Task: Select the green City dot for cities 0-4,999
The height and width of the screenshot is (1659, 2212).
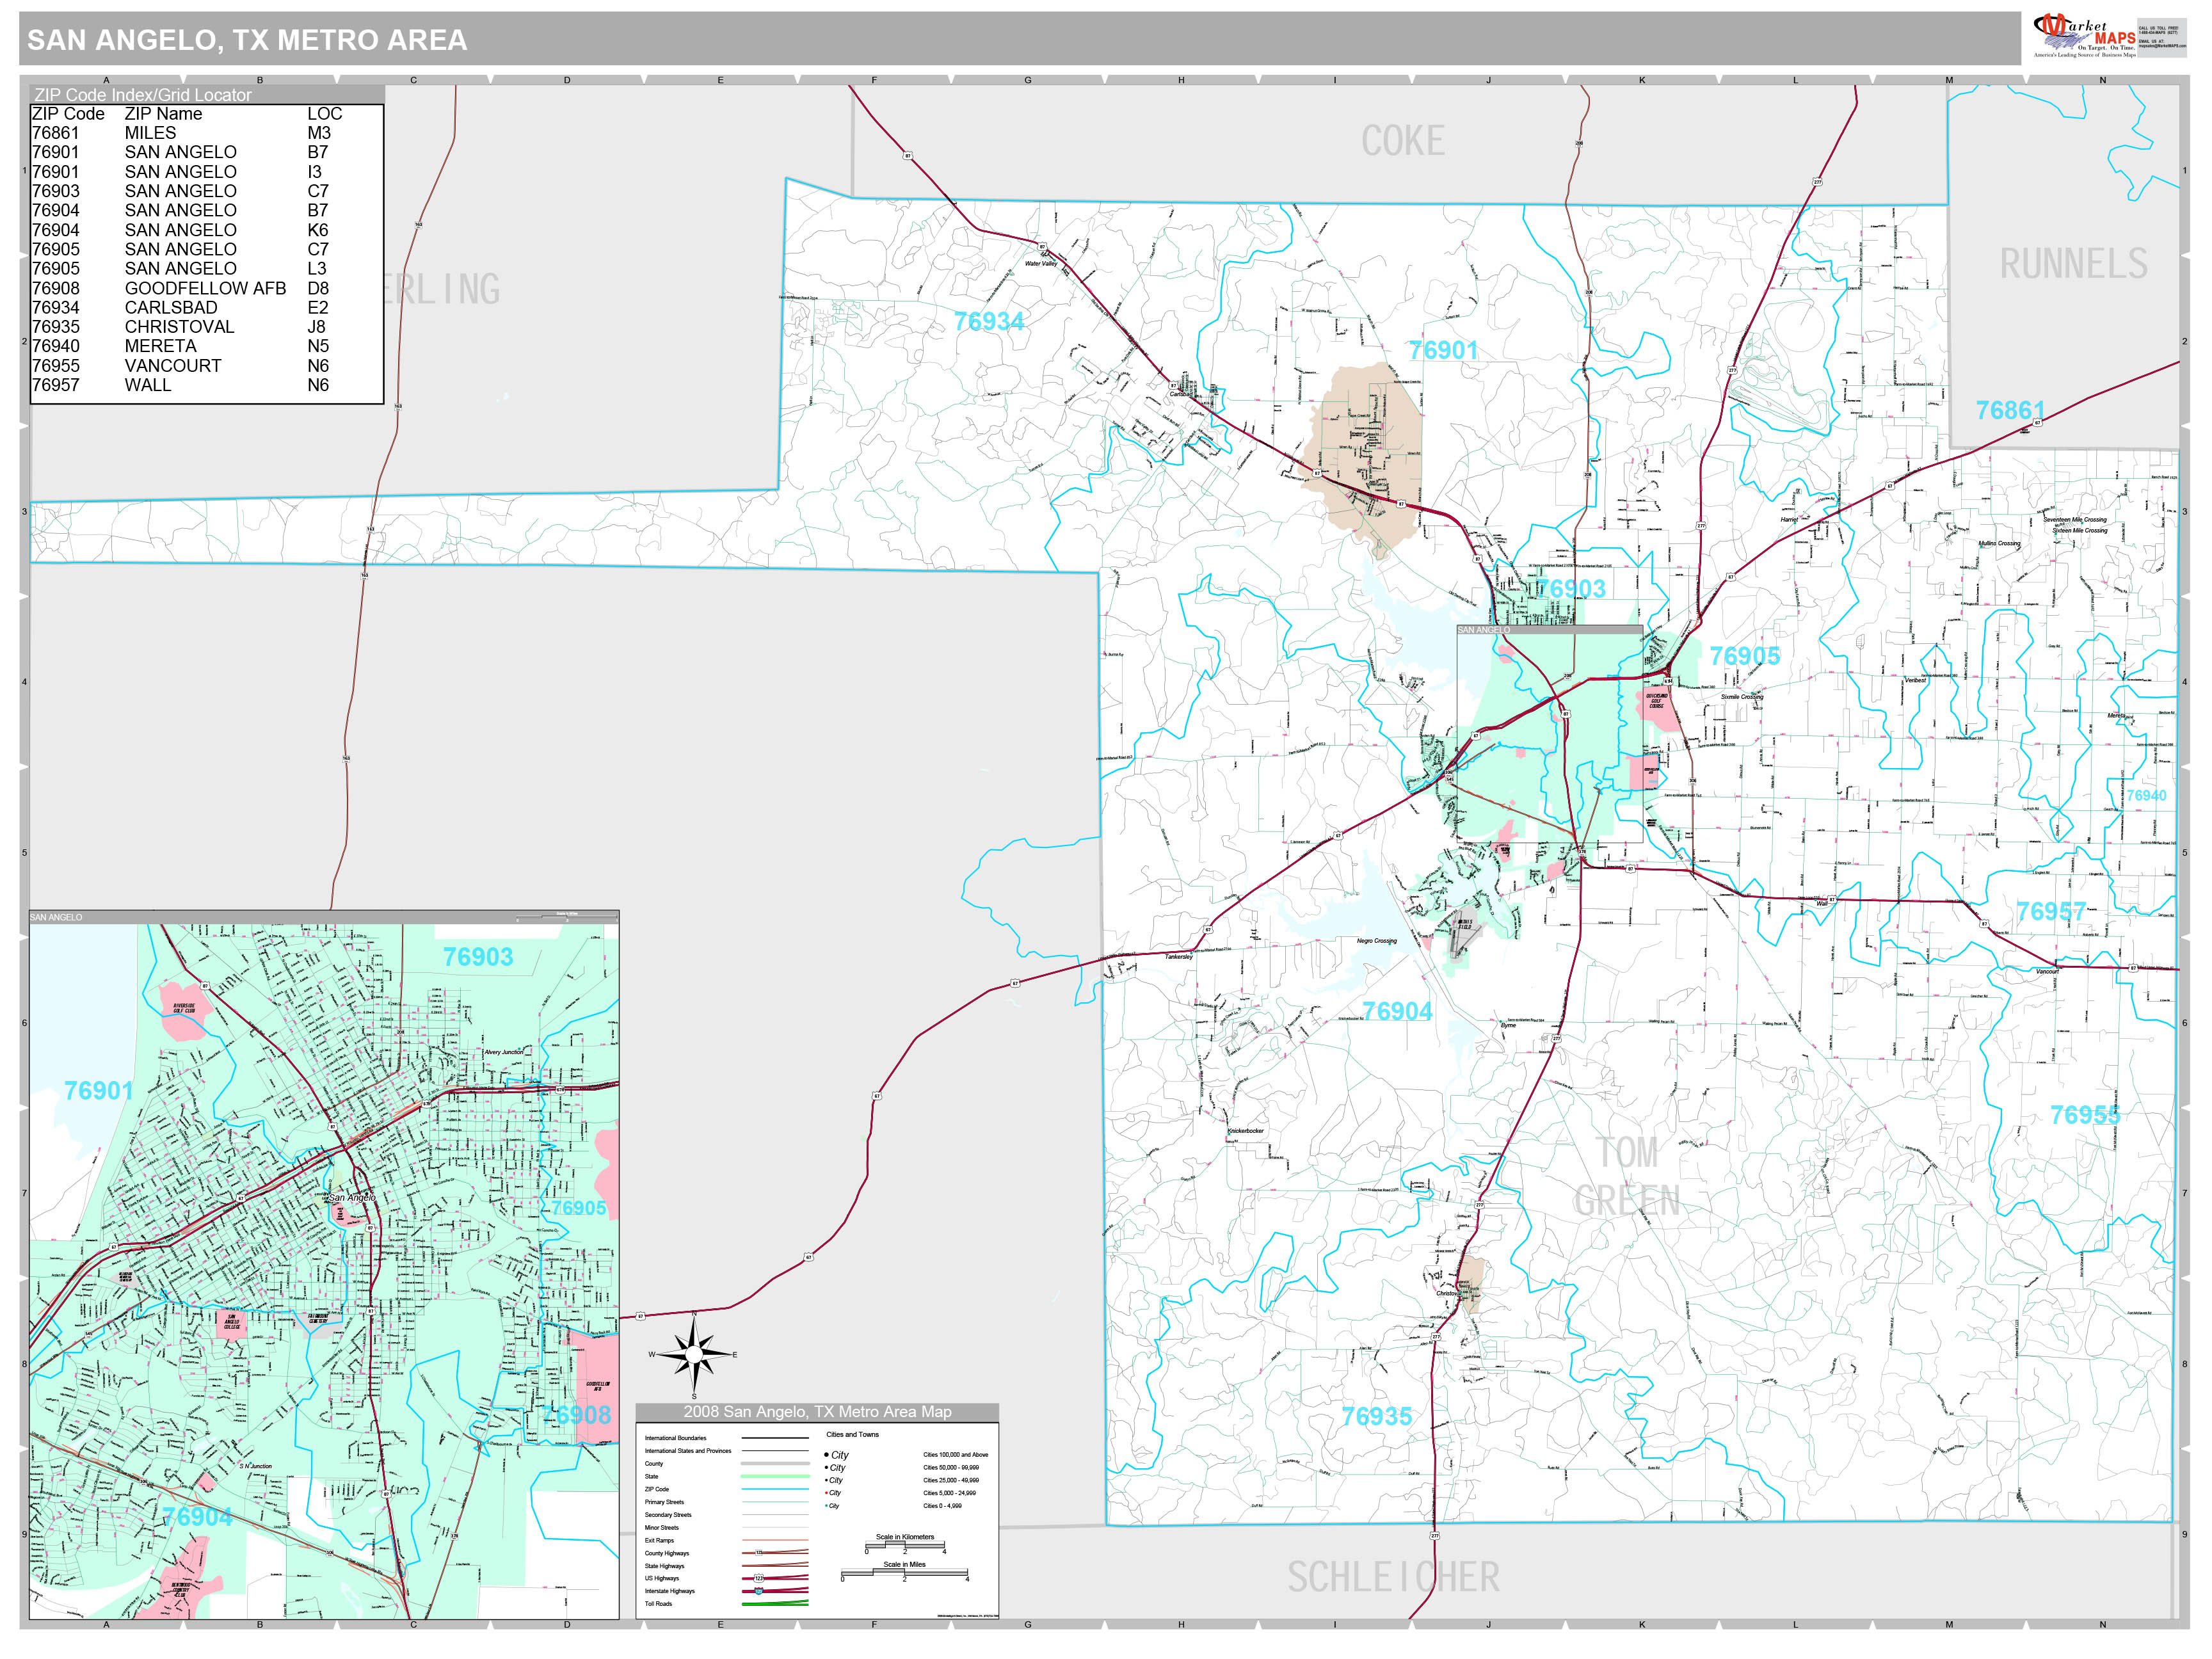Action: pyautogui.click(x=825, y=1505)
